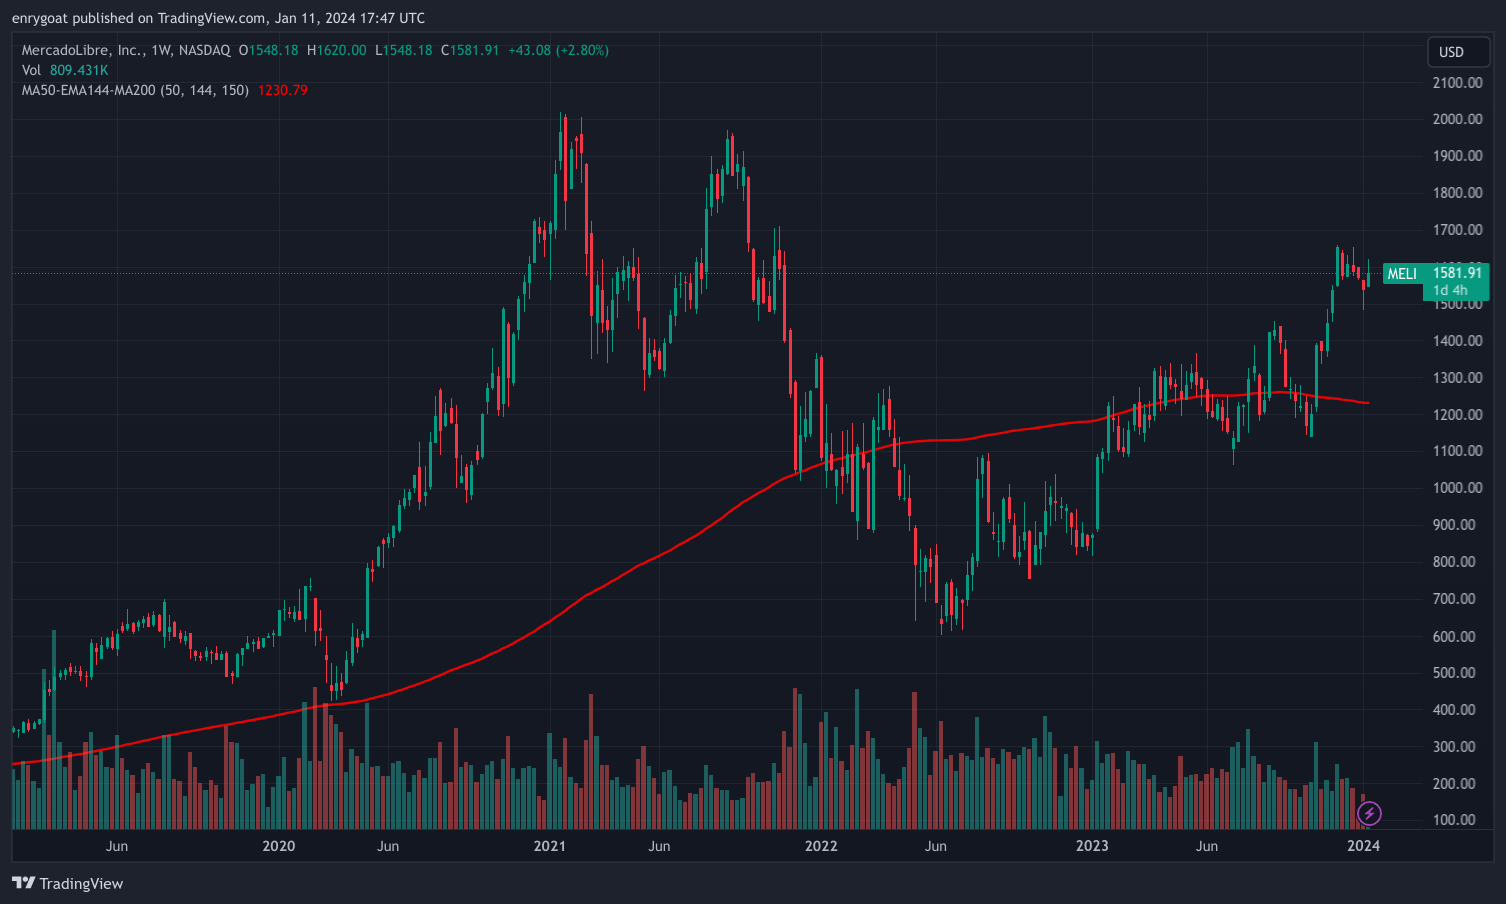
Task: Click the 2100.00 price axis label
Action: tap(1457, 82)
